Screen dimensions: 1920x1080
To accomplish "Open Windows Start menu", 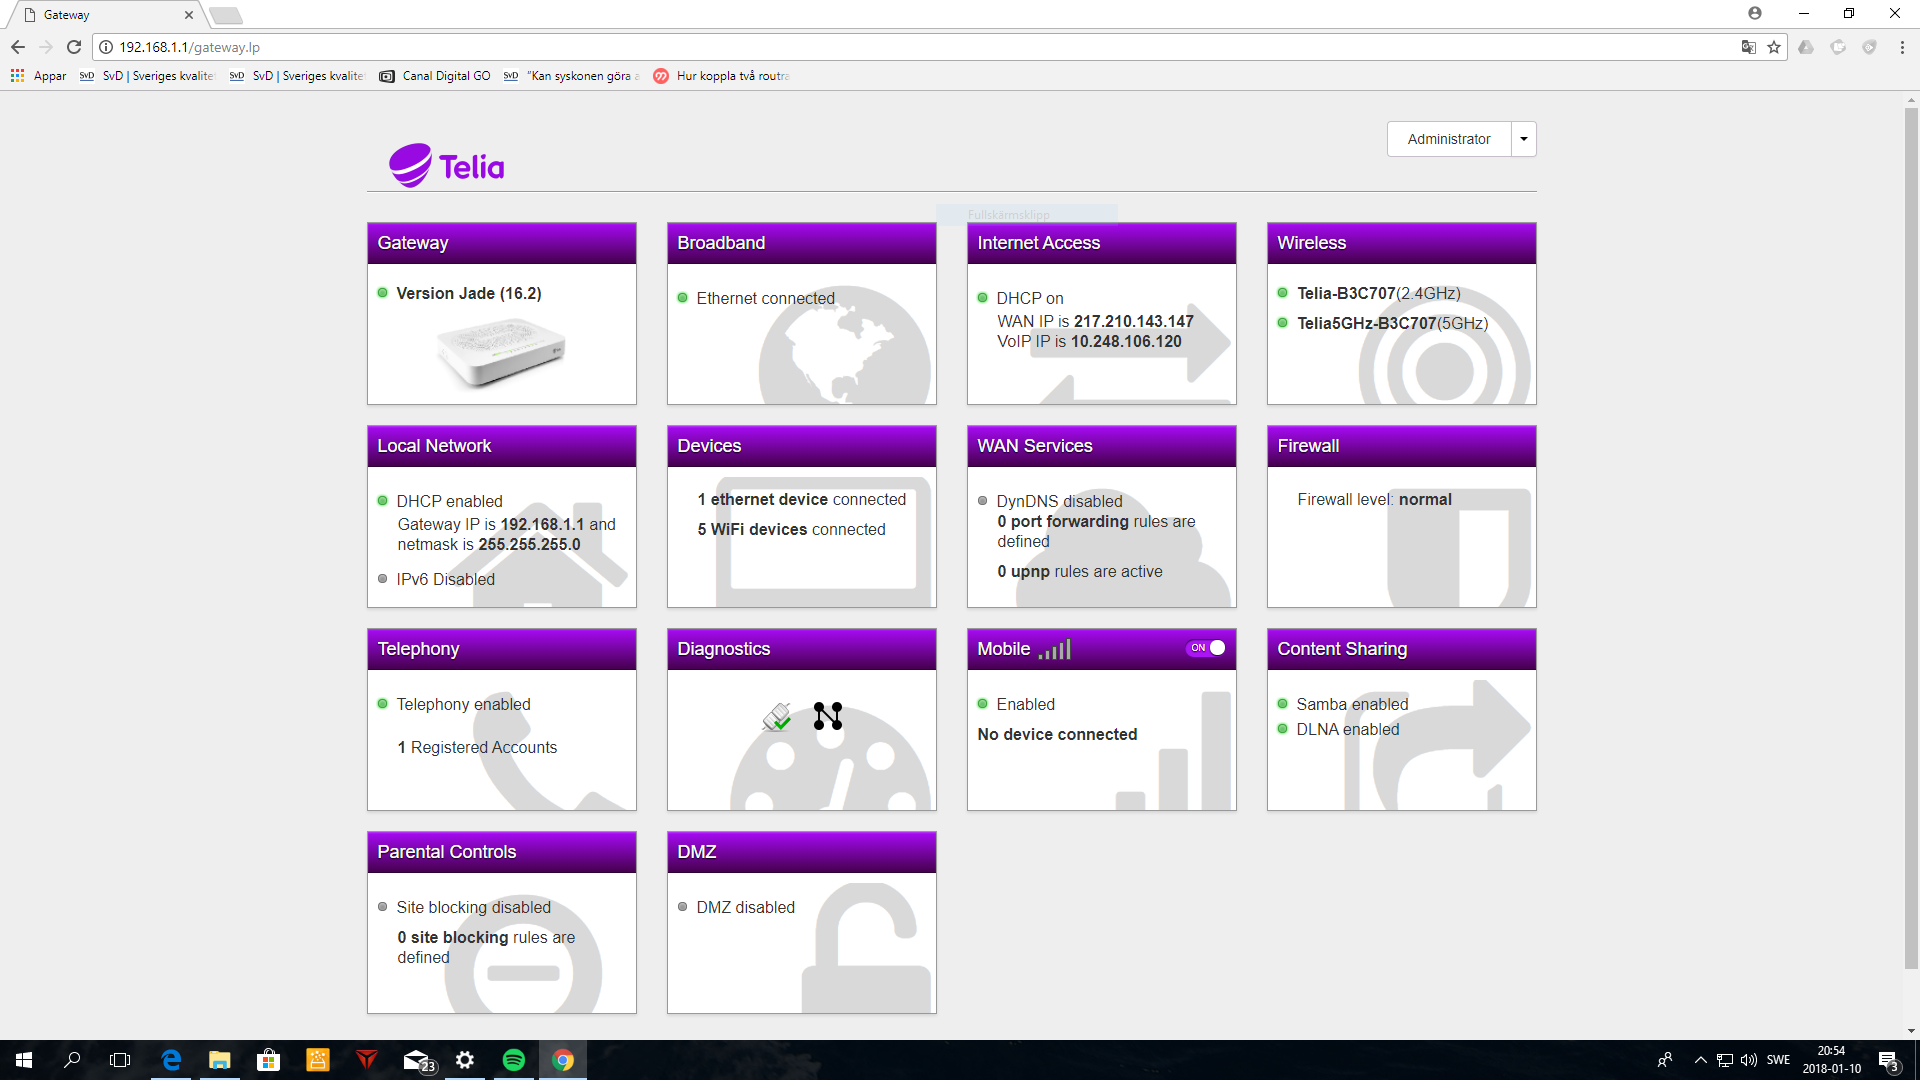I will click(x=24, y=1060).
